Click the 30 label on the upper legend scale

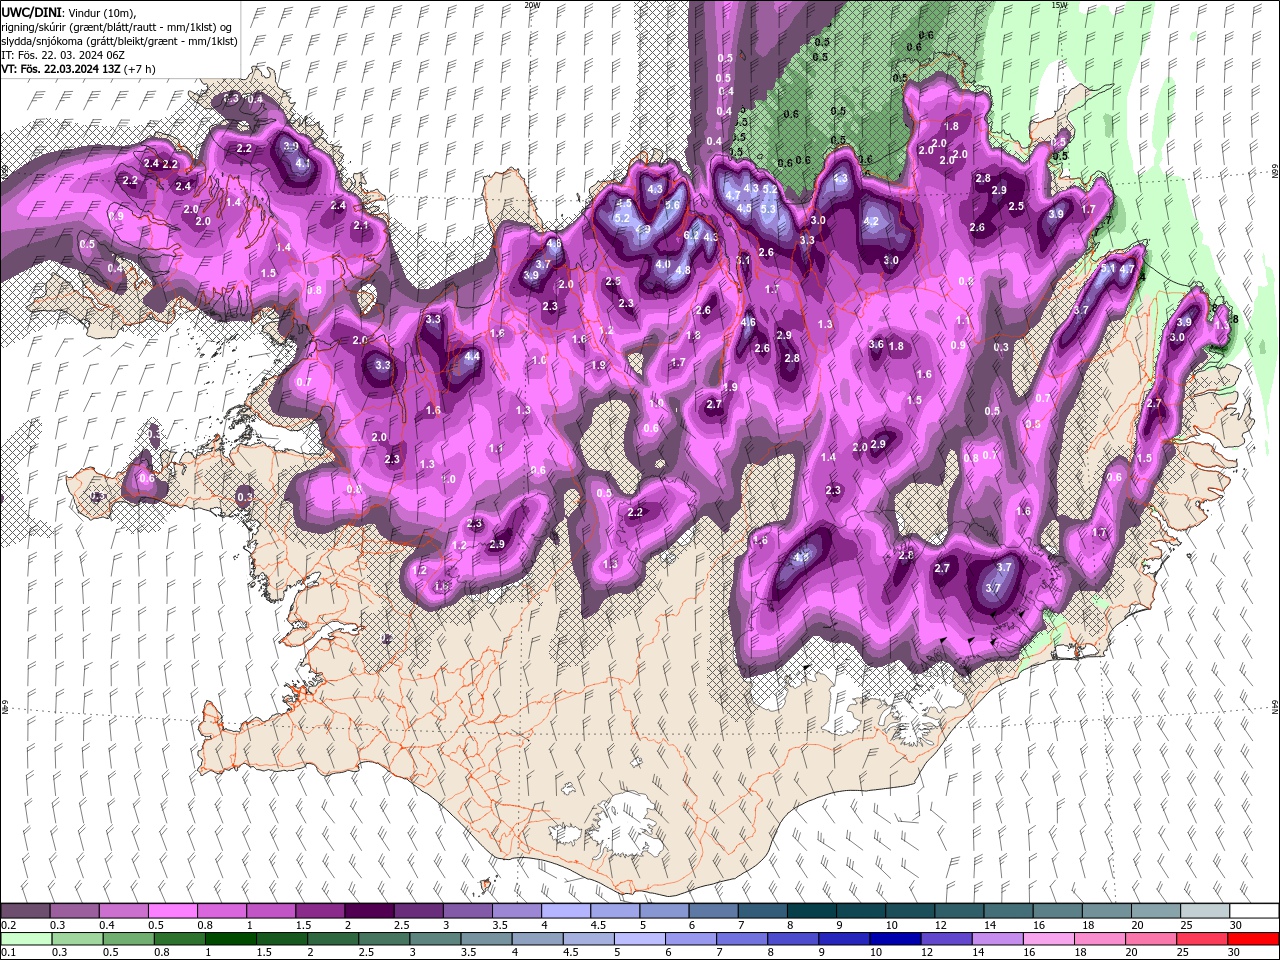pos(1237,925)
